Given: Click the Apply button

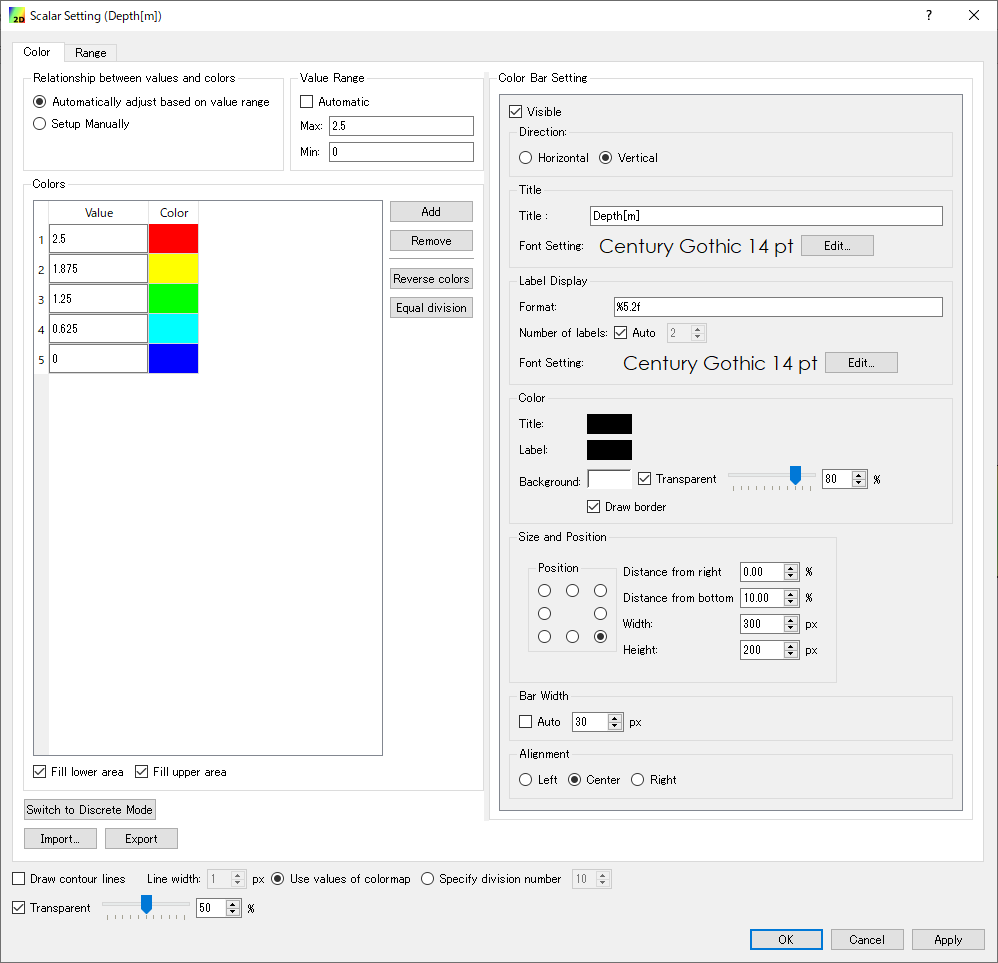Looking at the screenshot, I should 948,939.
